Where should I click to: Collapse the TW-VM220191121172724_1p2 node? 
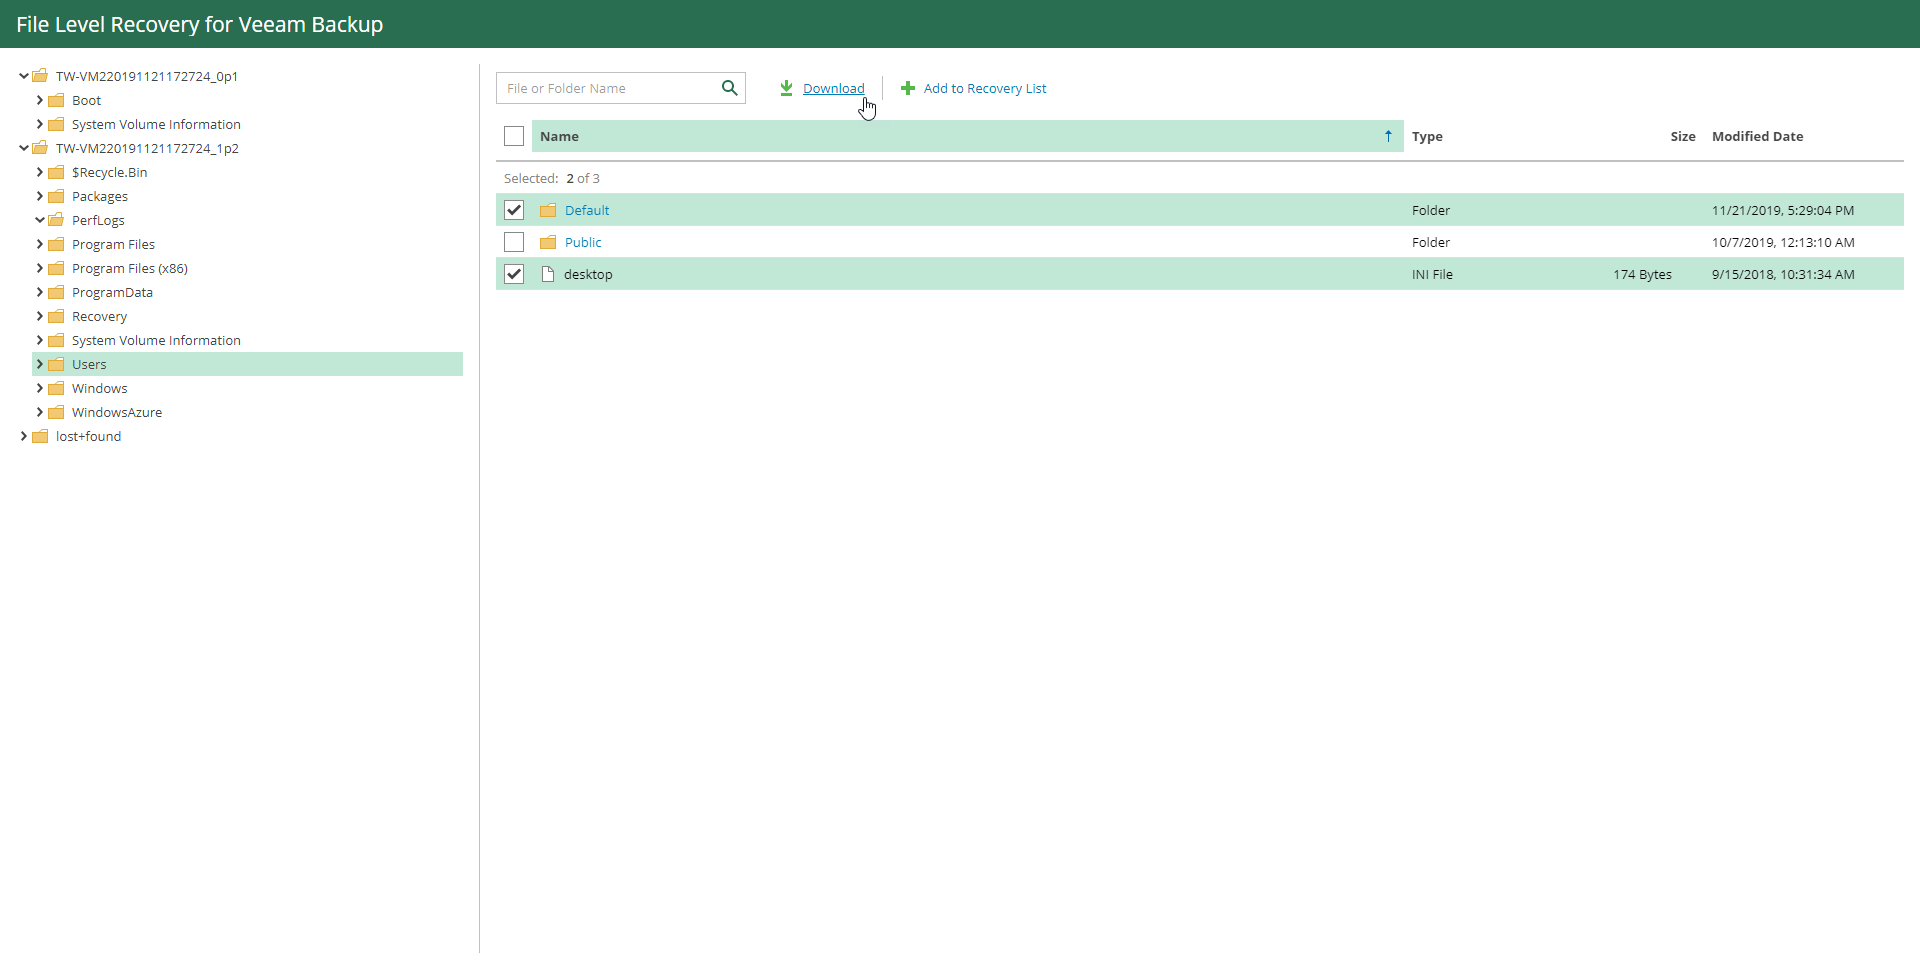click(x=24, y=148)
